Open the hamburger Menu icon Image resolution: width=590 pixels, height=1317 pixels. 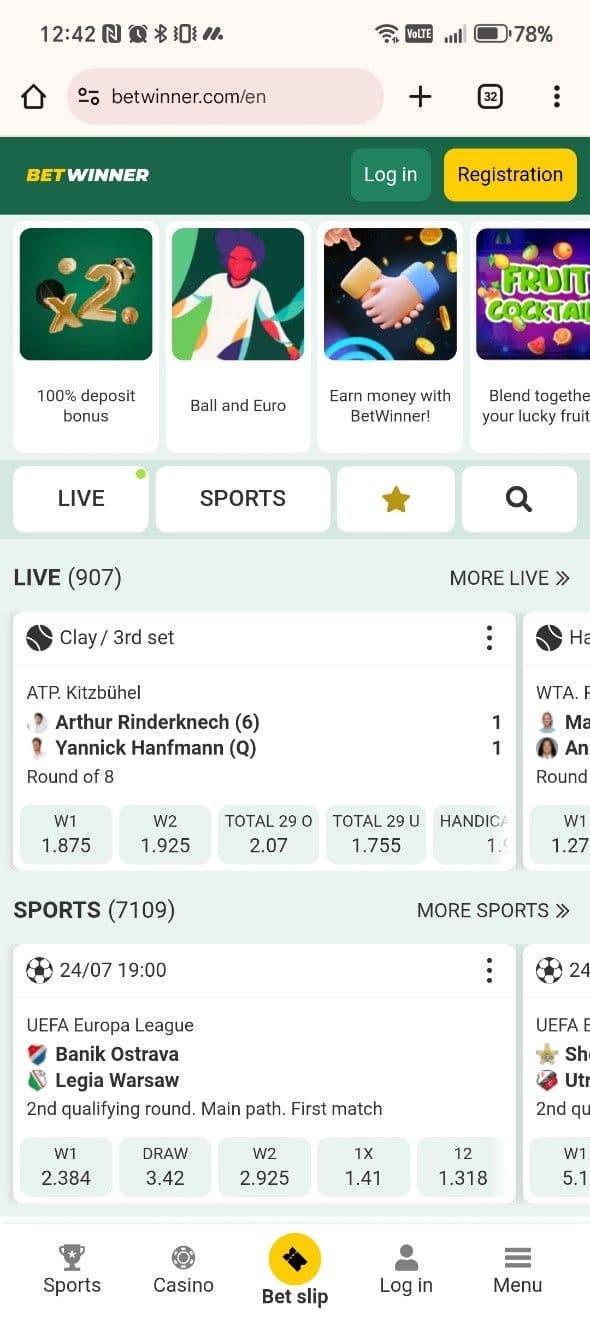517,1270
